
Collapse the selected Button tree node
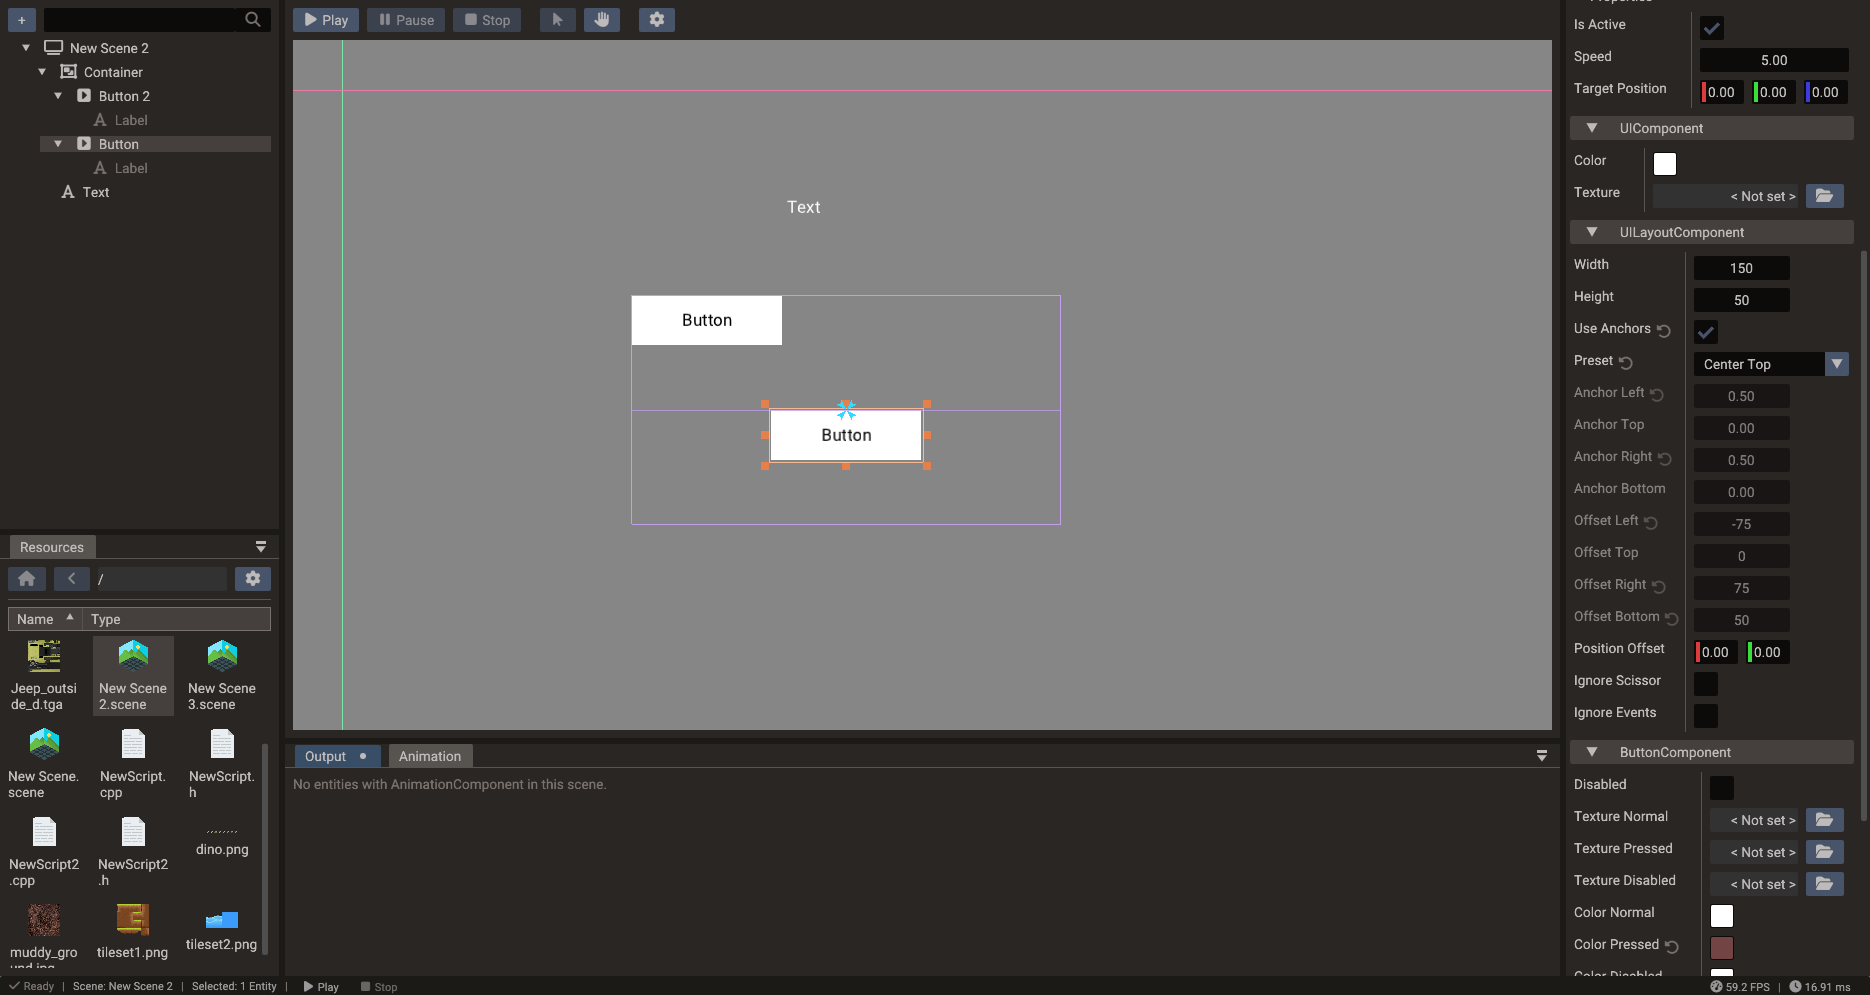tap(58, 143)
